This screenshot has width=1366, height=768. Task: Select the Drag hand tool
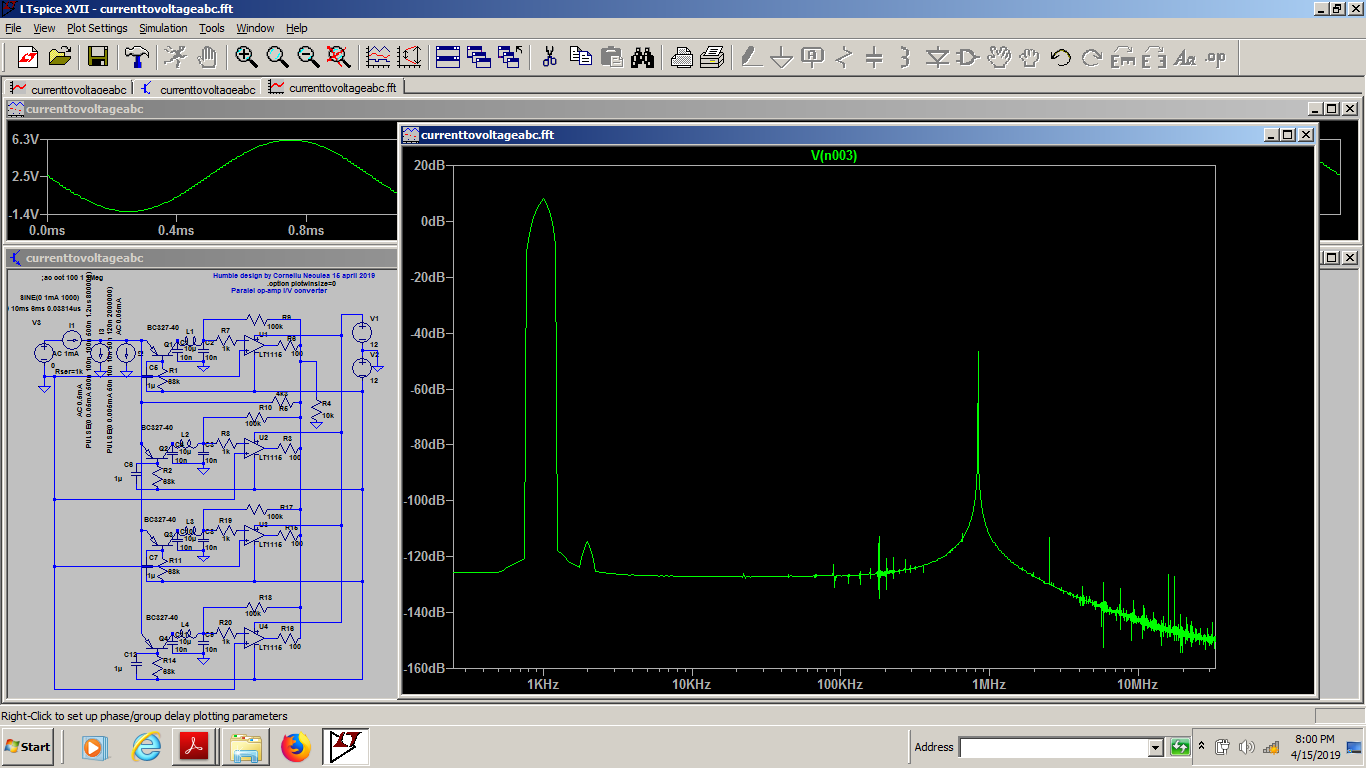(1029, 57)
